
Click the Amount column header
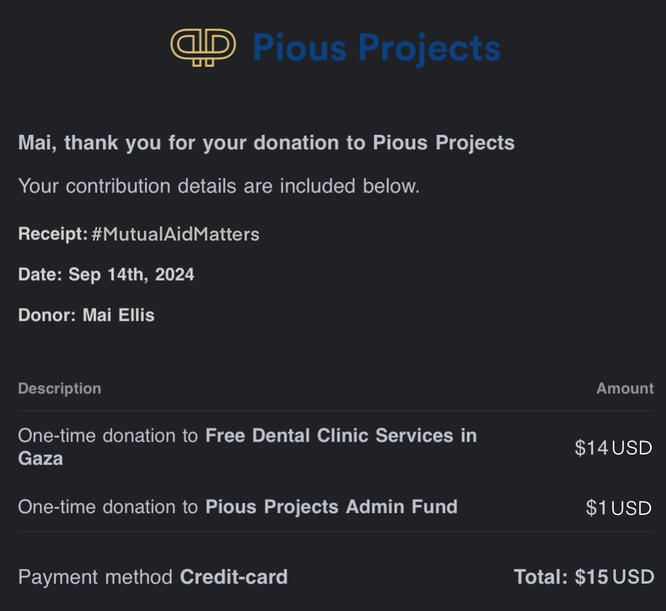pos(625,388)
